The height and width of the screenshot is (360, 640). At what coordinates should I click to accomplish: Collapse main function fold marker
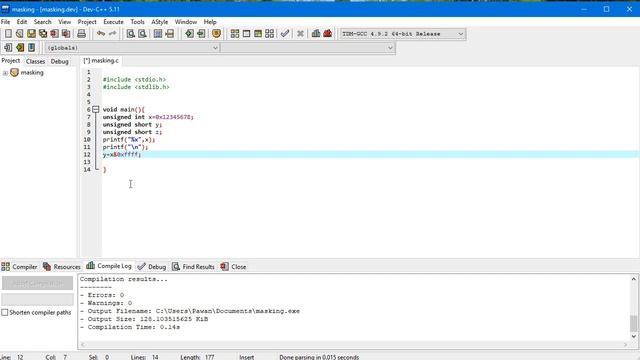(96, 109)
